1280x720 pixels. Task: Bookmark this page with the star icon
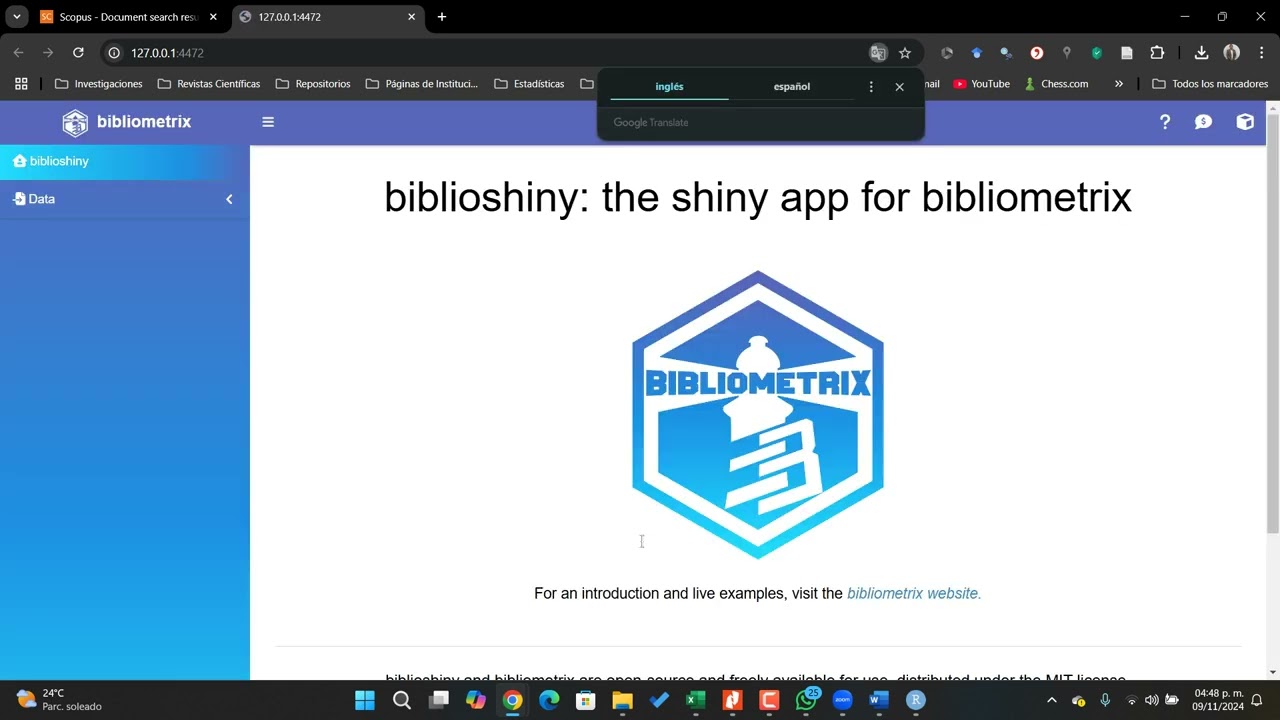click(905, 53)
